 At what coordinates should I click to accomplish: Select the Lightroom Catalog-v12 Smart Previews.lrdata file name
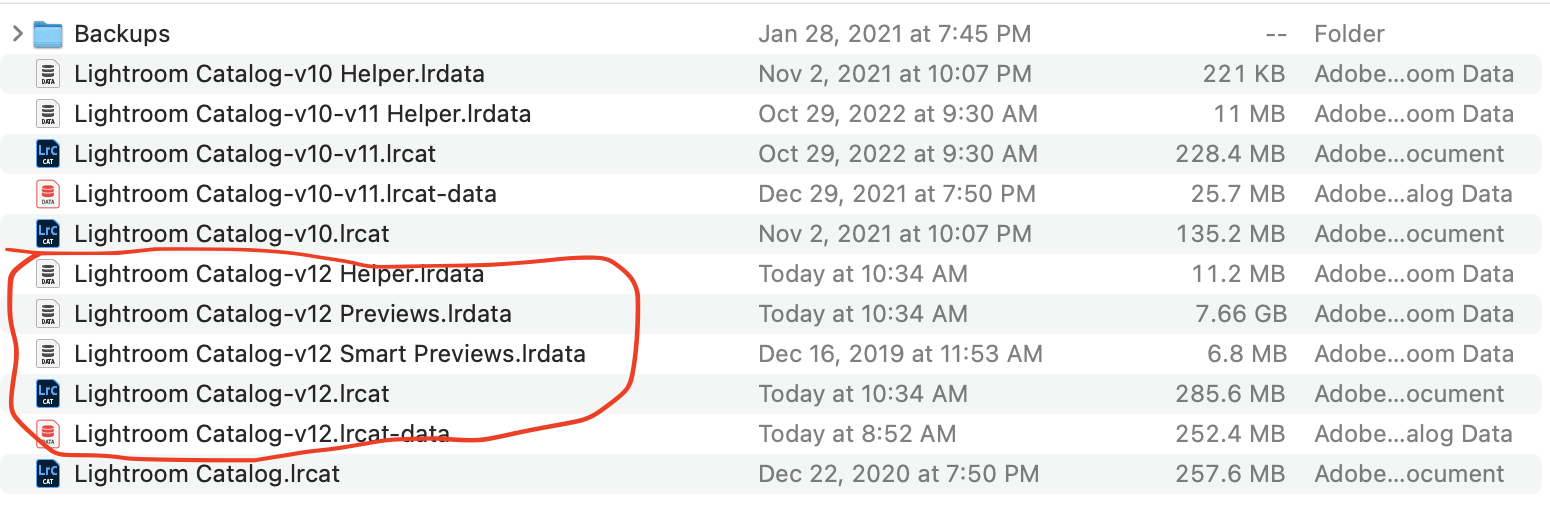point(330,354)
